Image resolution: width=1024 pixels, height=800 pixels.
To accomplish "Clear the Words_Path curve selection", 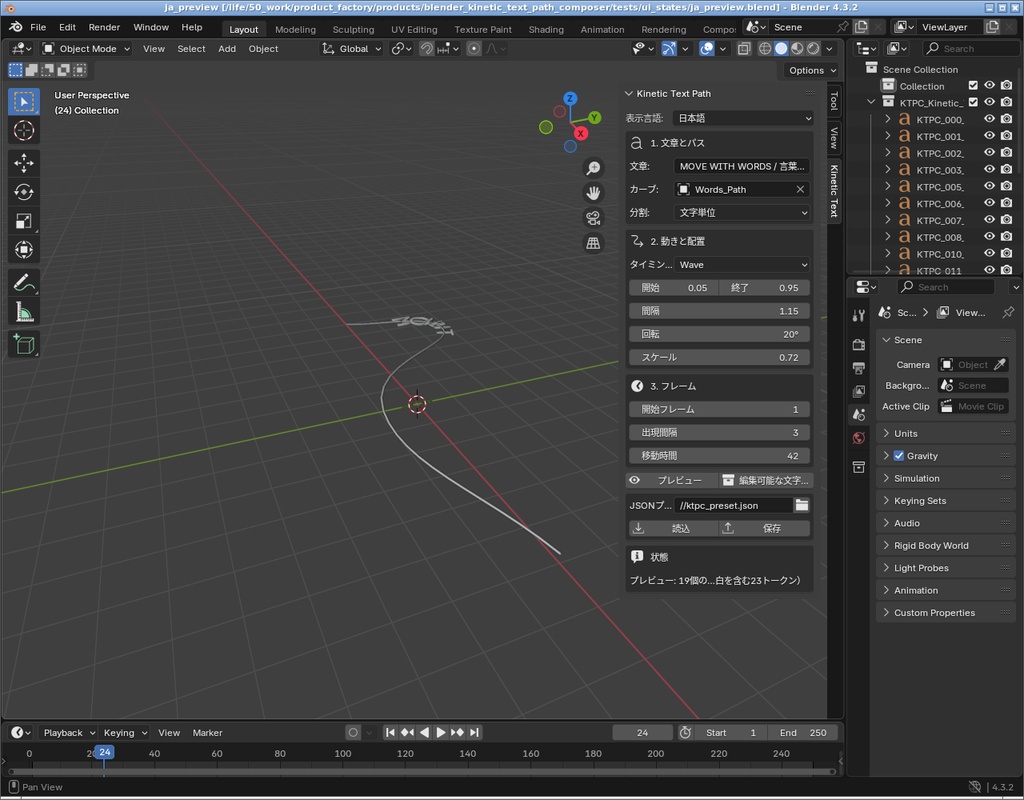I will (x=800, y=189).
